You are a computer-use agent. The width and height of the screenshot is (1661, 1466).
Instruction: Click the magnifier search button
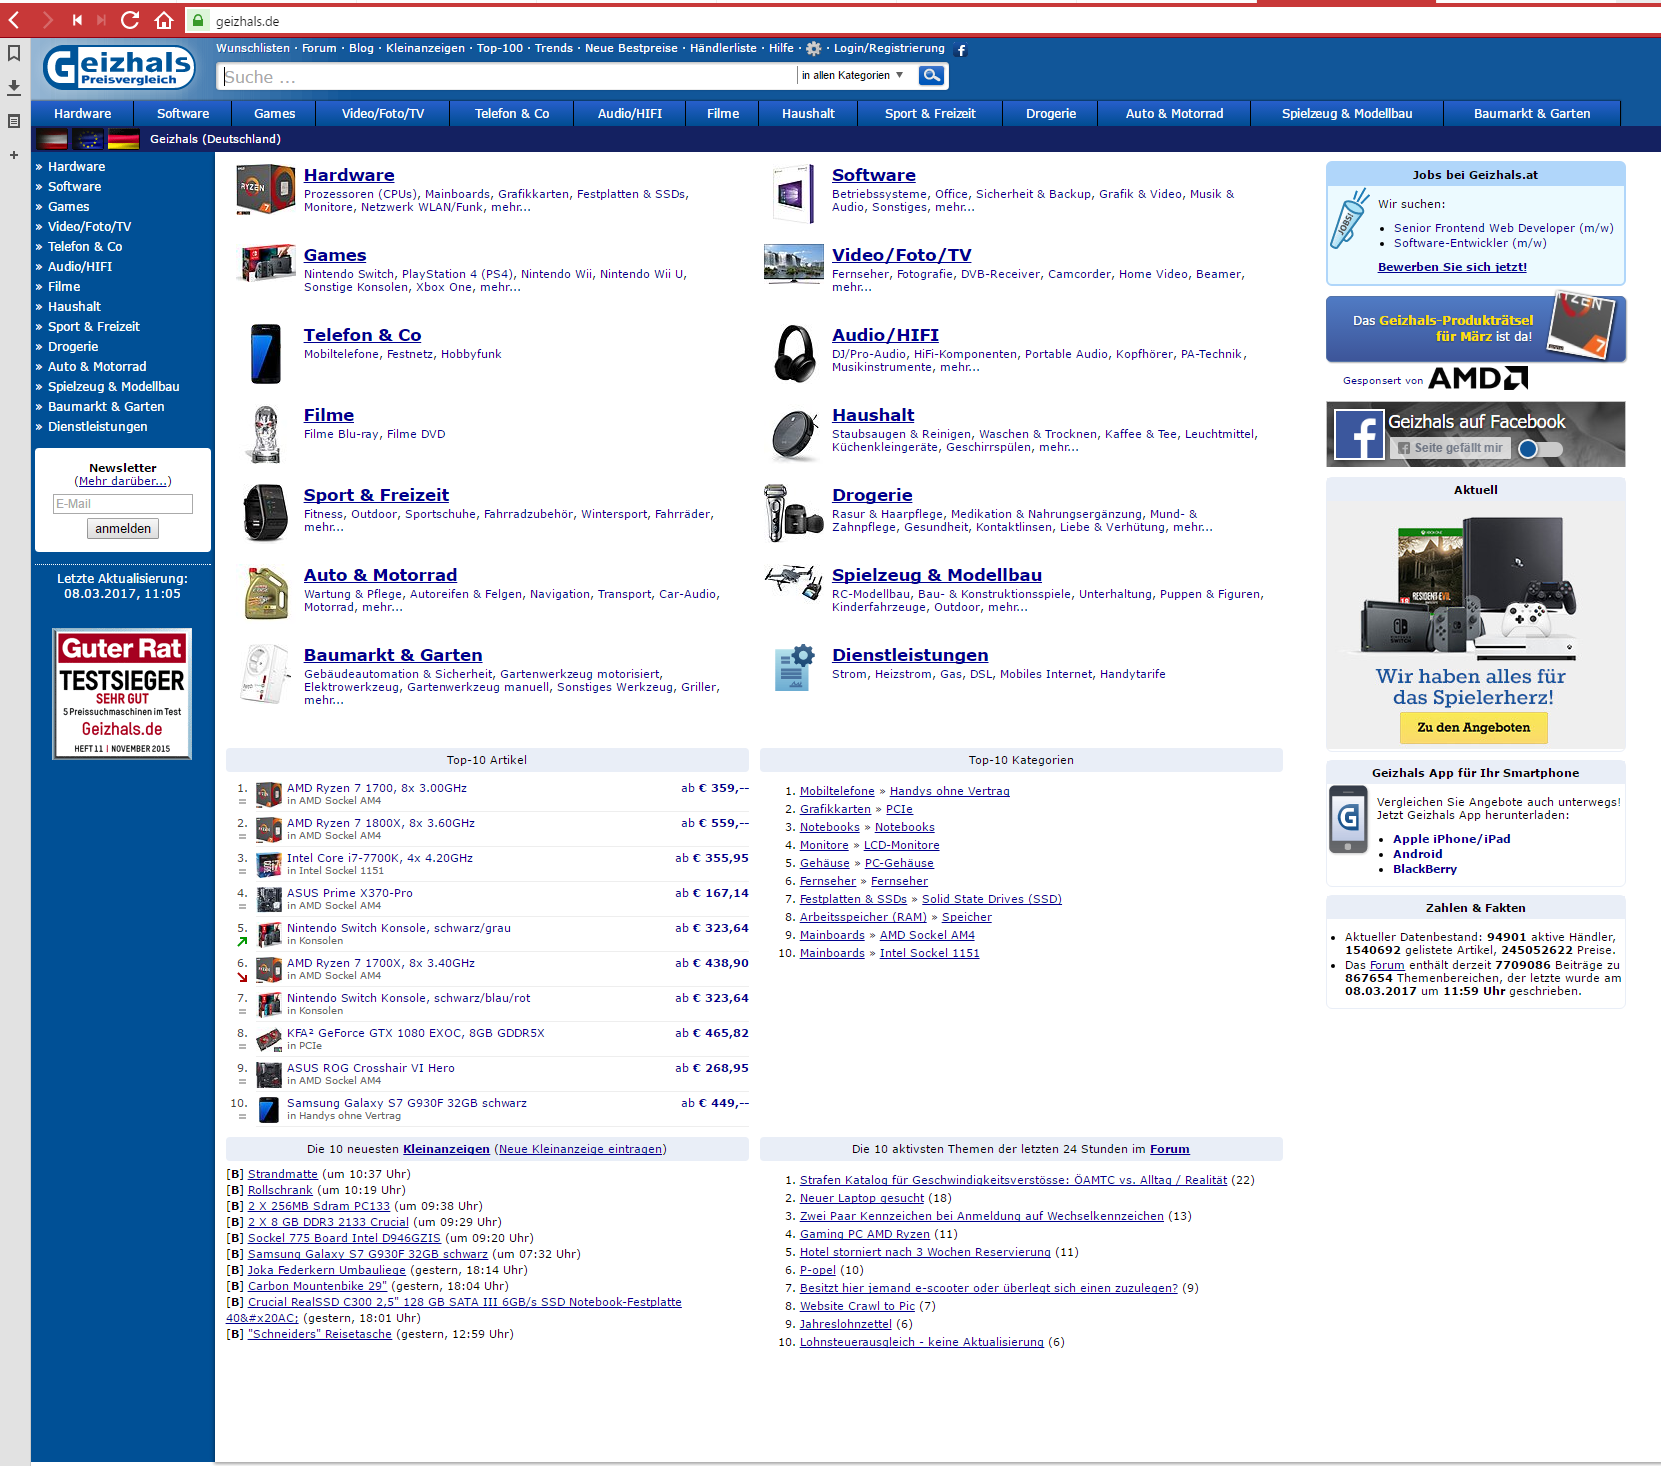click(x=932, y=75)
